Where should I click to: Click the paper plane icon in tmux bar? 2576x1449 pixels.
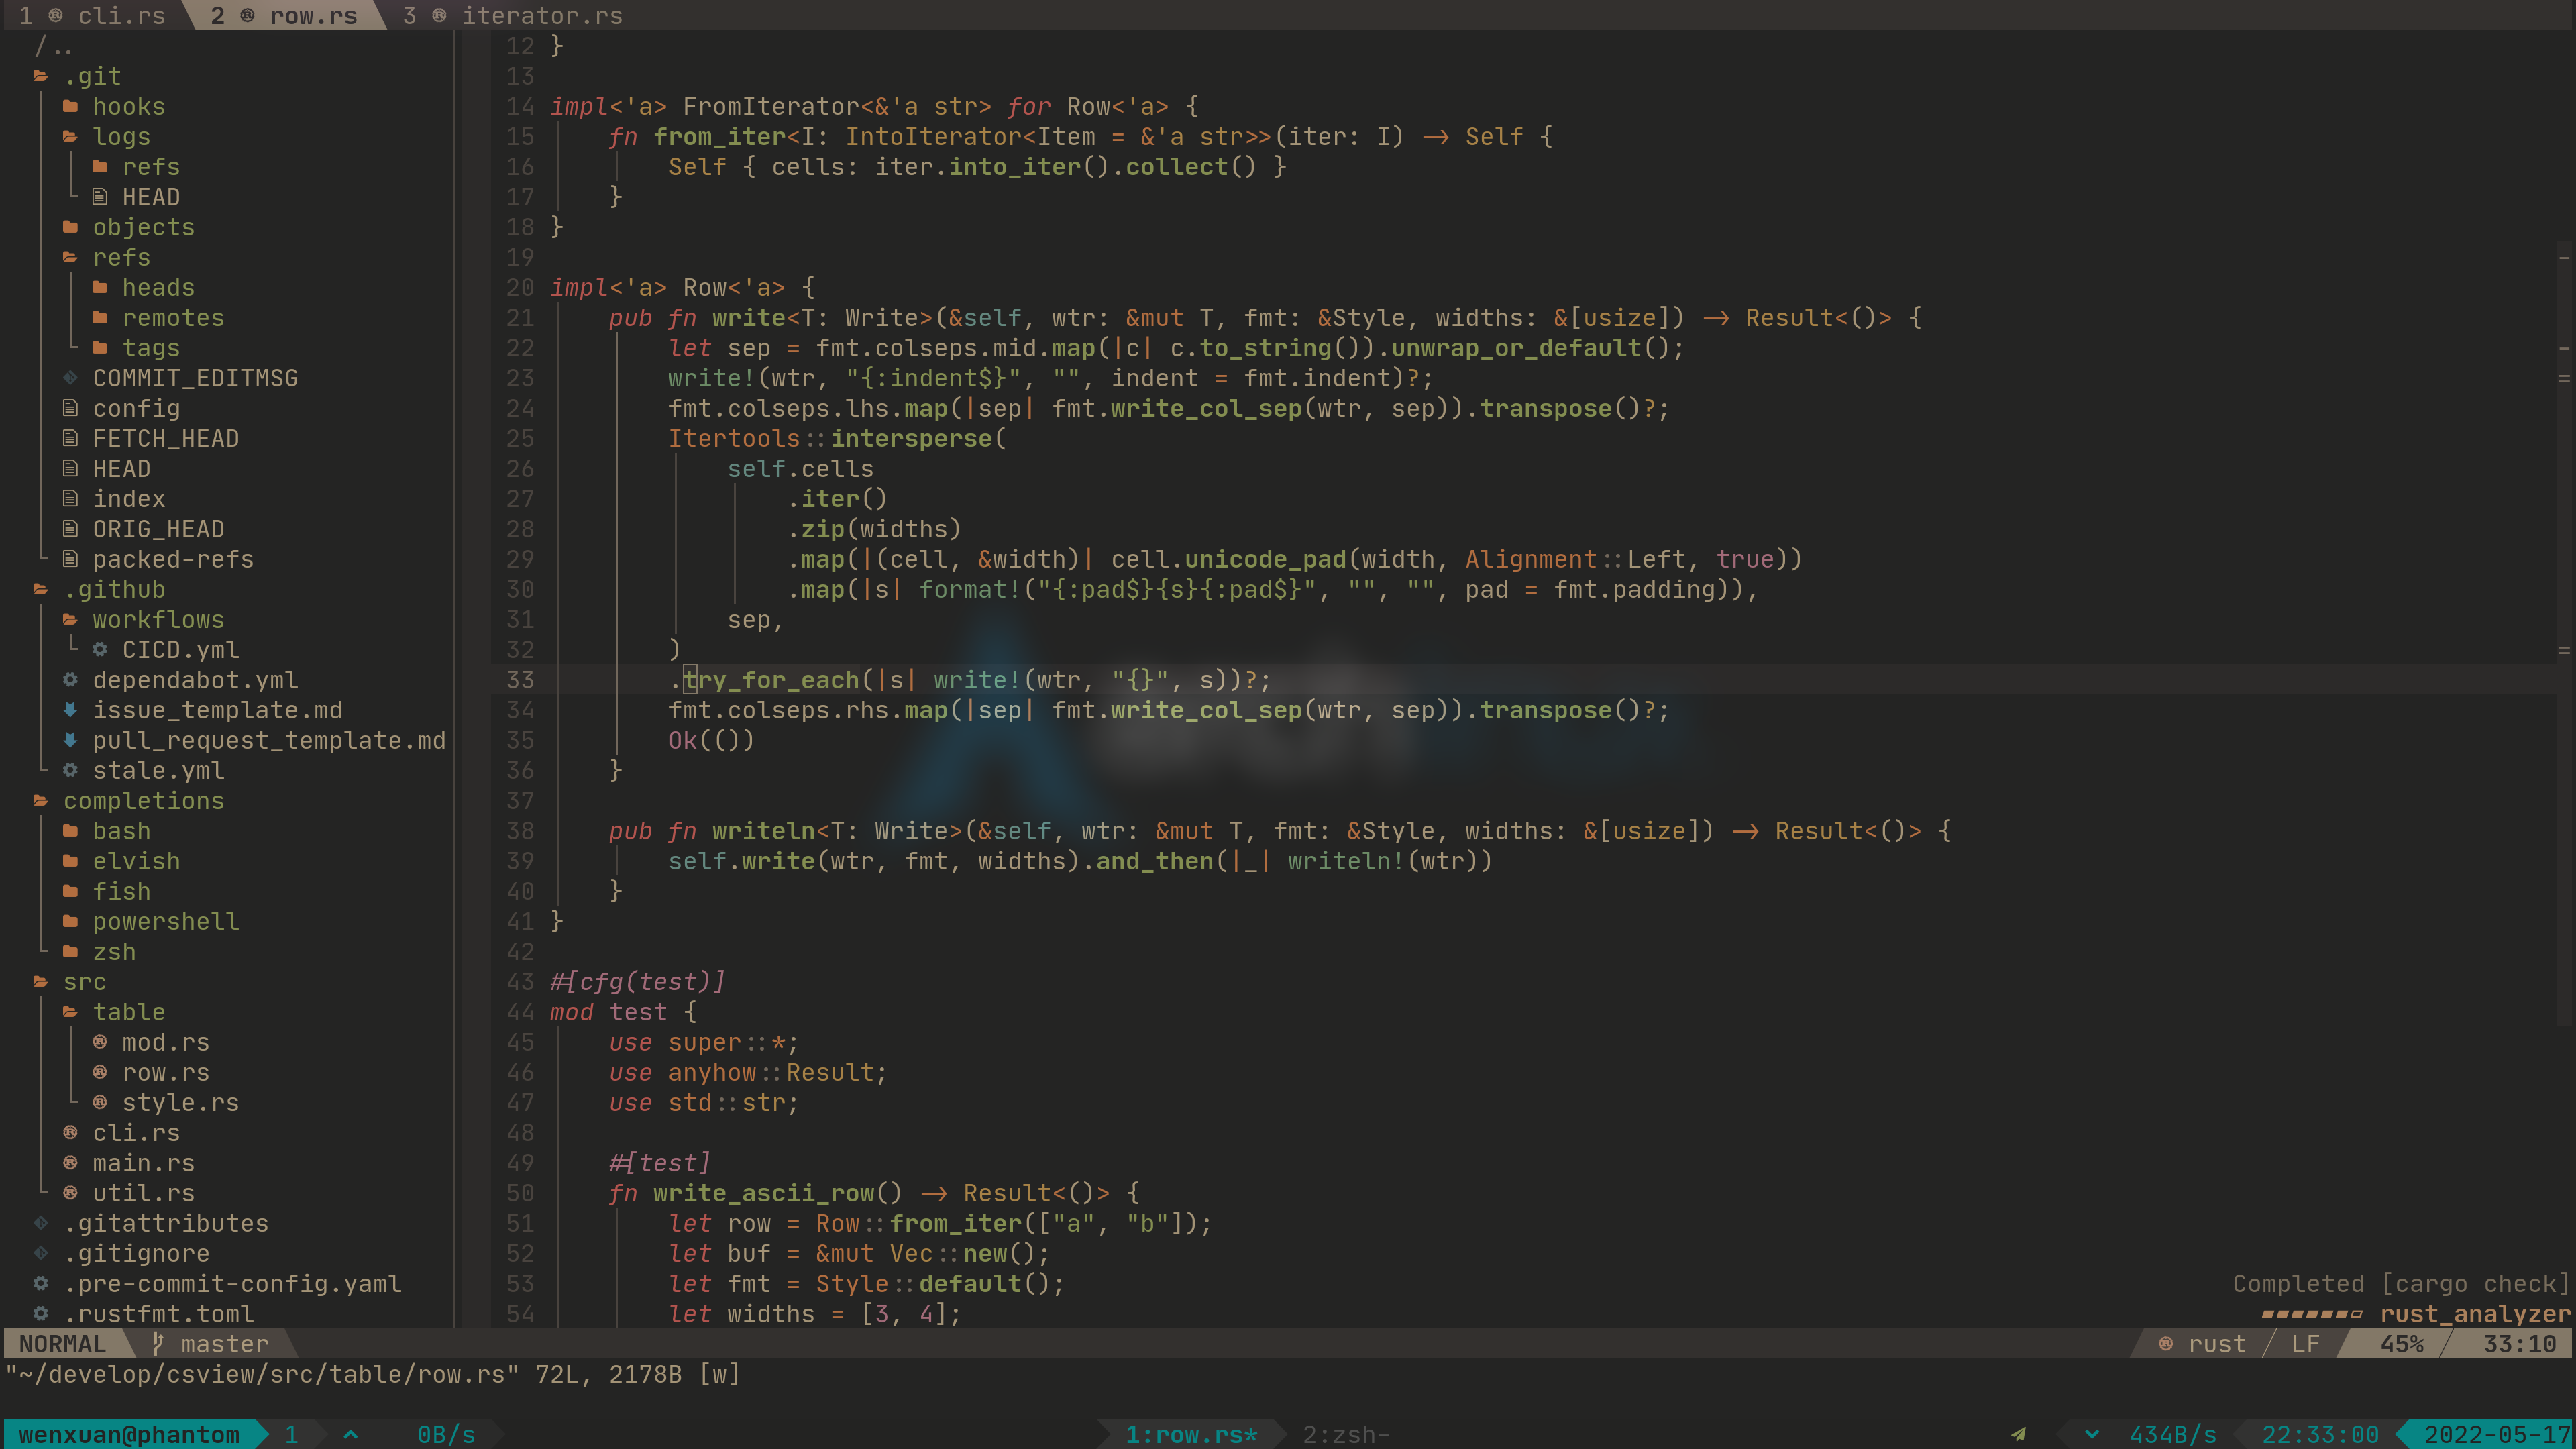(2019, 1434)
